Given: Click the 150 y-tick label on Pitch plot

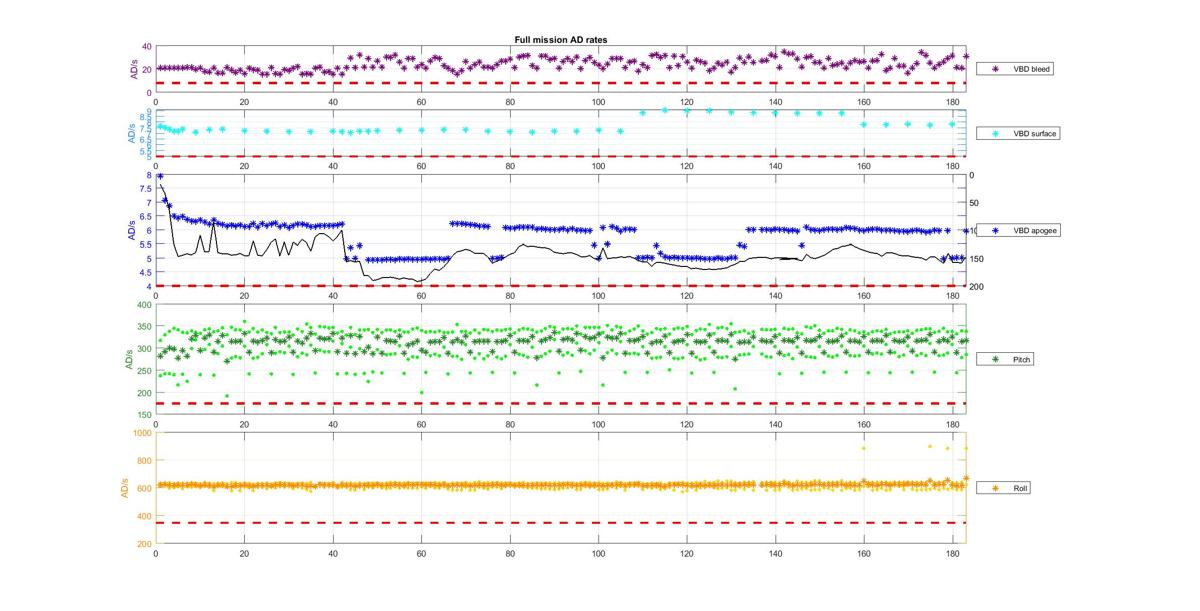Looking at the screenshot, I should point(146,414).
